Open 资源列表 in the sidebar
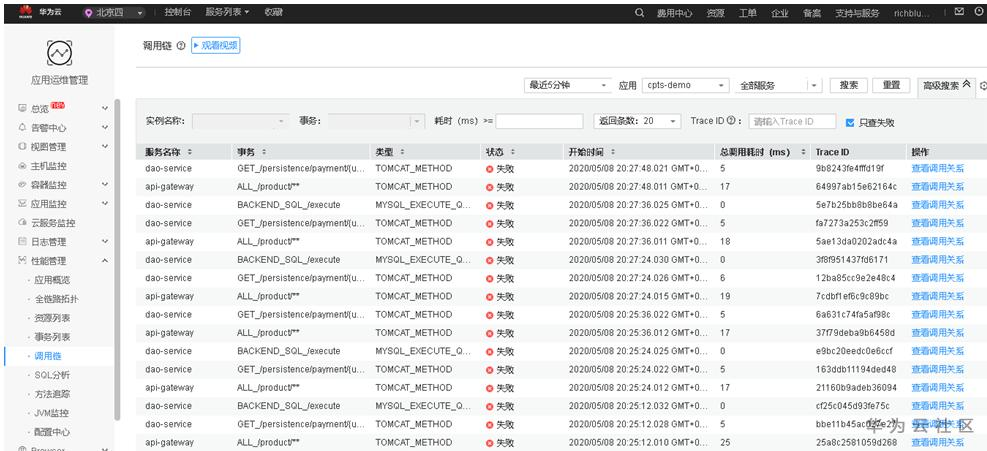The image size is (987, 451). click(x=52, y=318)
